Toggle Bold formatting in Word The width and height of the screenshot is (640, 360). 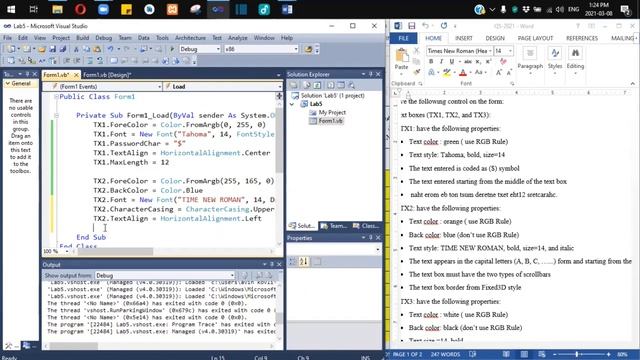431,62
